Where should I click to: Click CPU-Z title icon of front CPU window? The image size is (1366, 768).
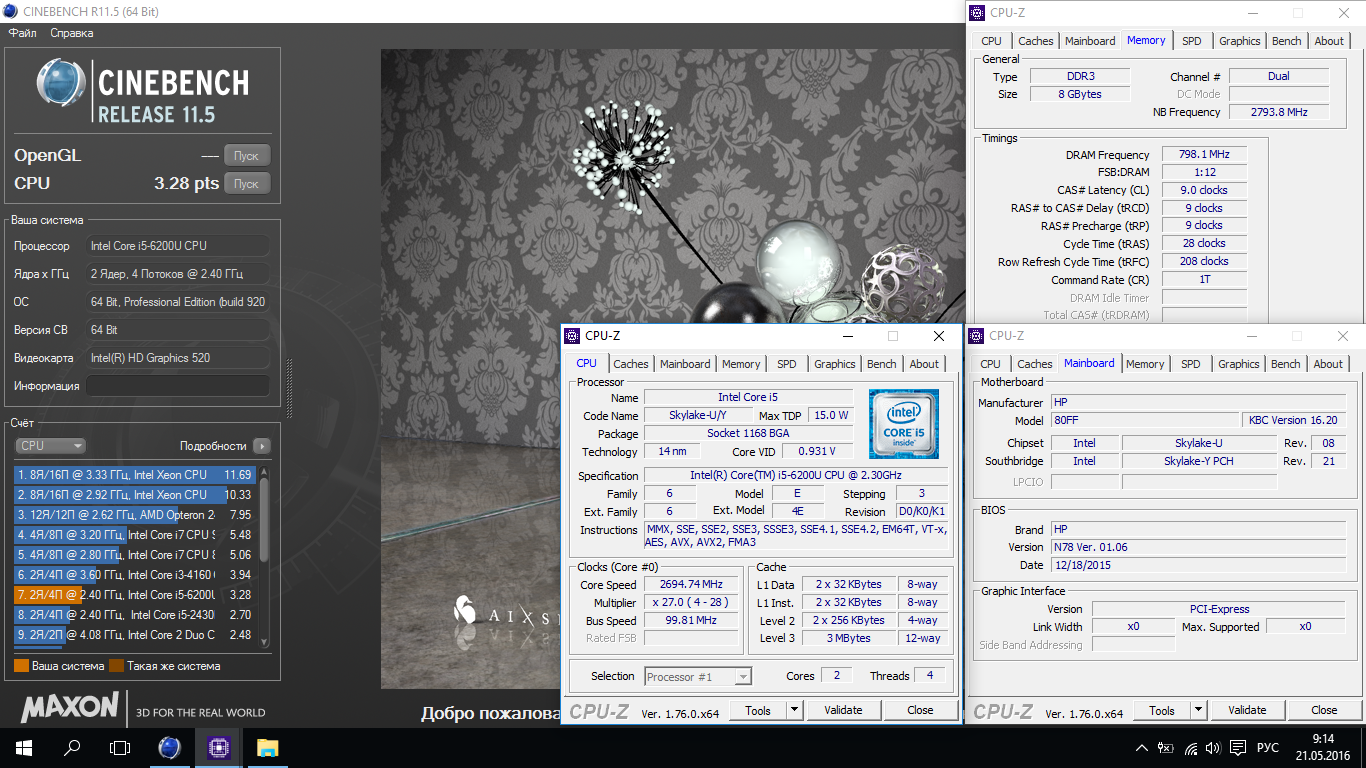[x=573, y=336]
